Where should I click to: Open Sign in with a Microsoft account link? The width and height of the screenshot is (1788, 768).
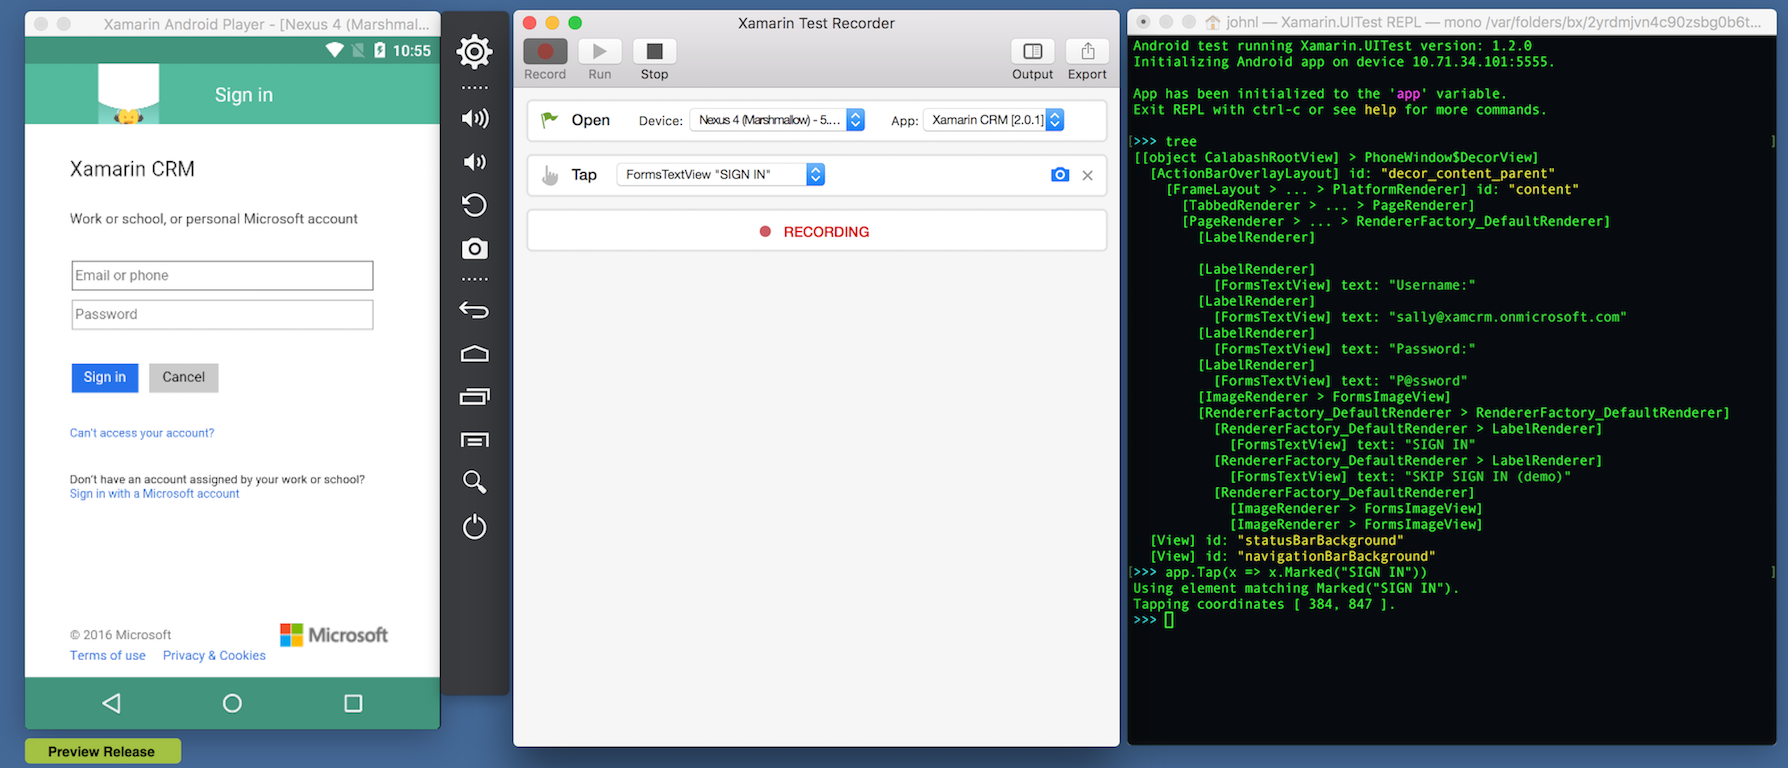point(154,494)
